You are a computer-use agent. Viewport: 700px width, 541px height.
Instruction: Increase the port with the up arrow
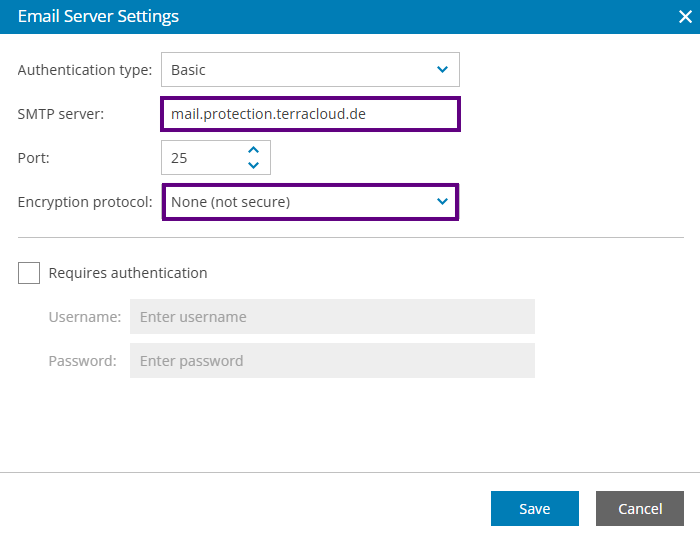pyautogui.click(x=254, y=150)
